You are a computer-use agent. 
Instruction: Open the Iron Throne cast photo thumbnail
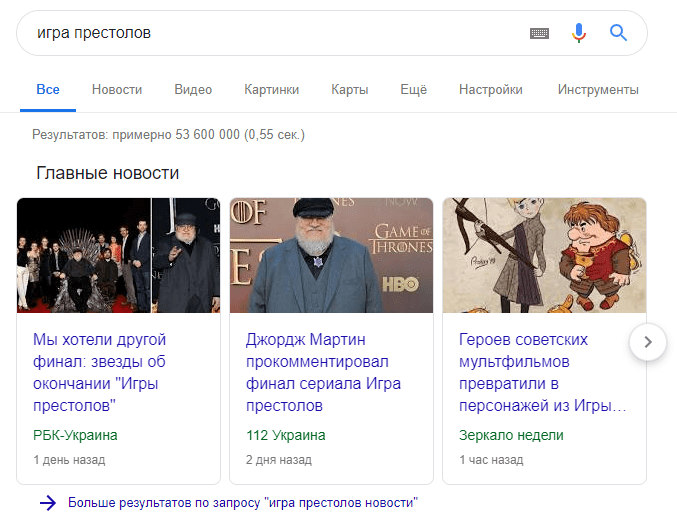pyautogui.click(x=118, y=255)
